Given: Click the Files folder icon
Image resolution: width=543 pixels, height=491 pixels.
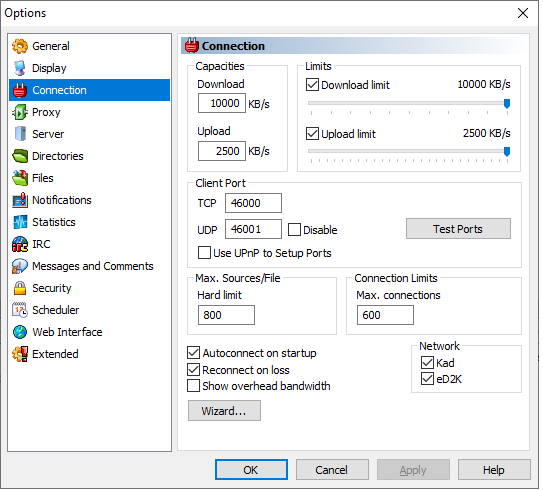Looking at the screenshot, I should click(20, 178).
